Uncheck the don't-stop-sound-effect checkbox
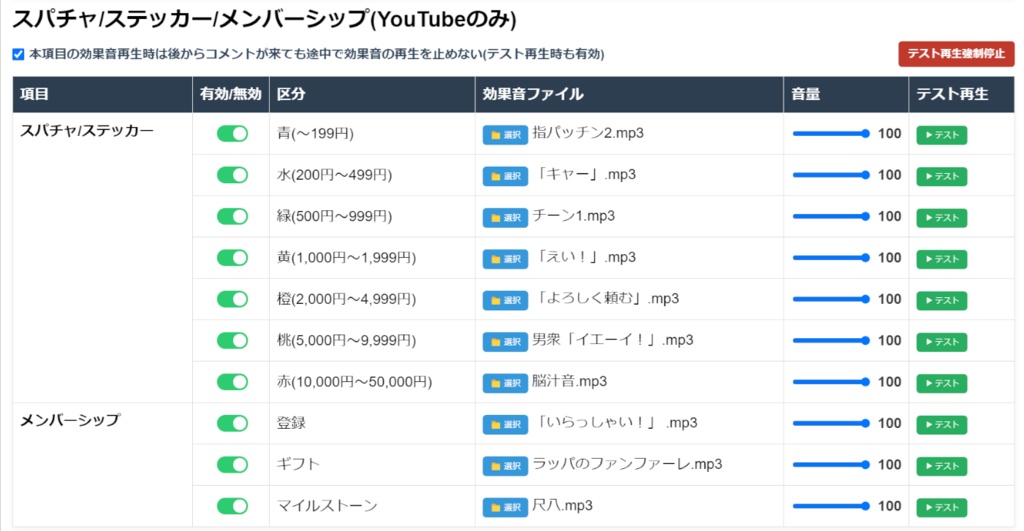 point(18,54)
